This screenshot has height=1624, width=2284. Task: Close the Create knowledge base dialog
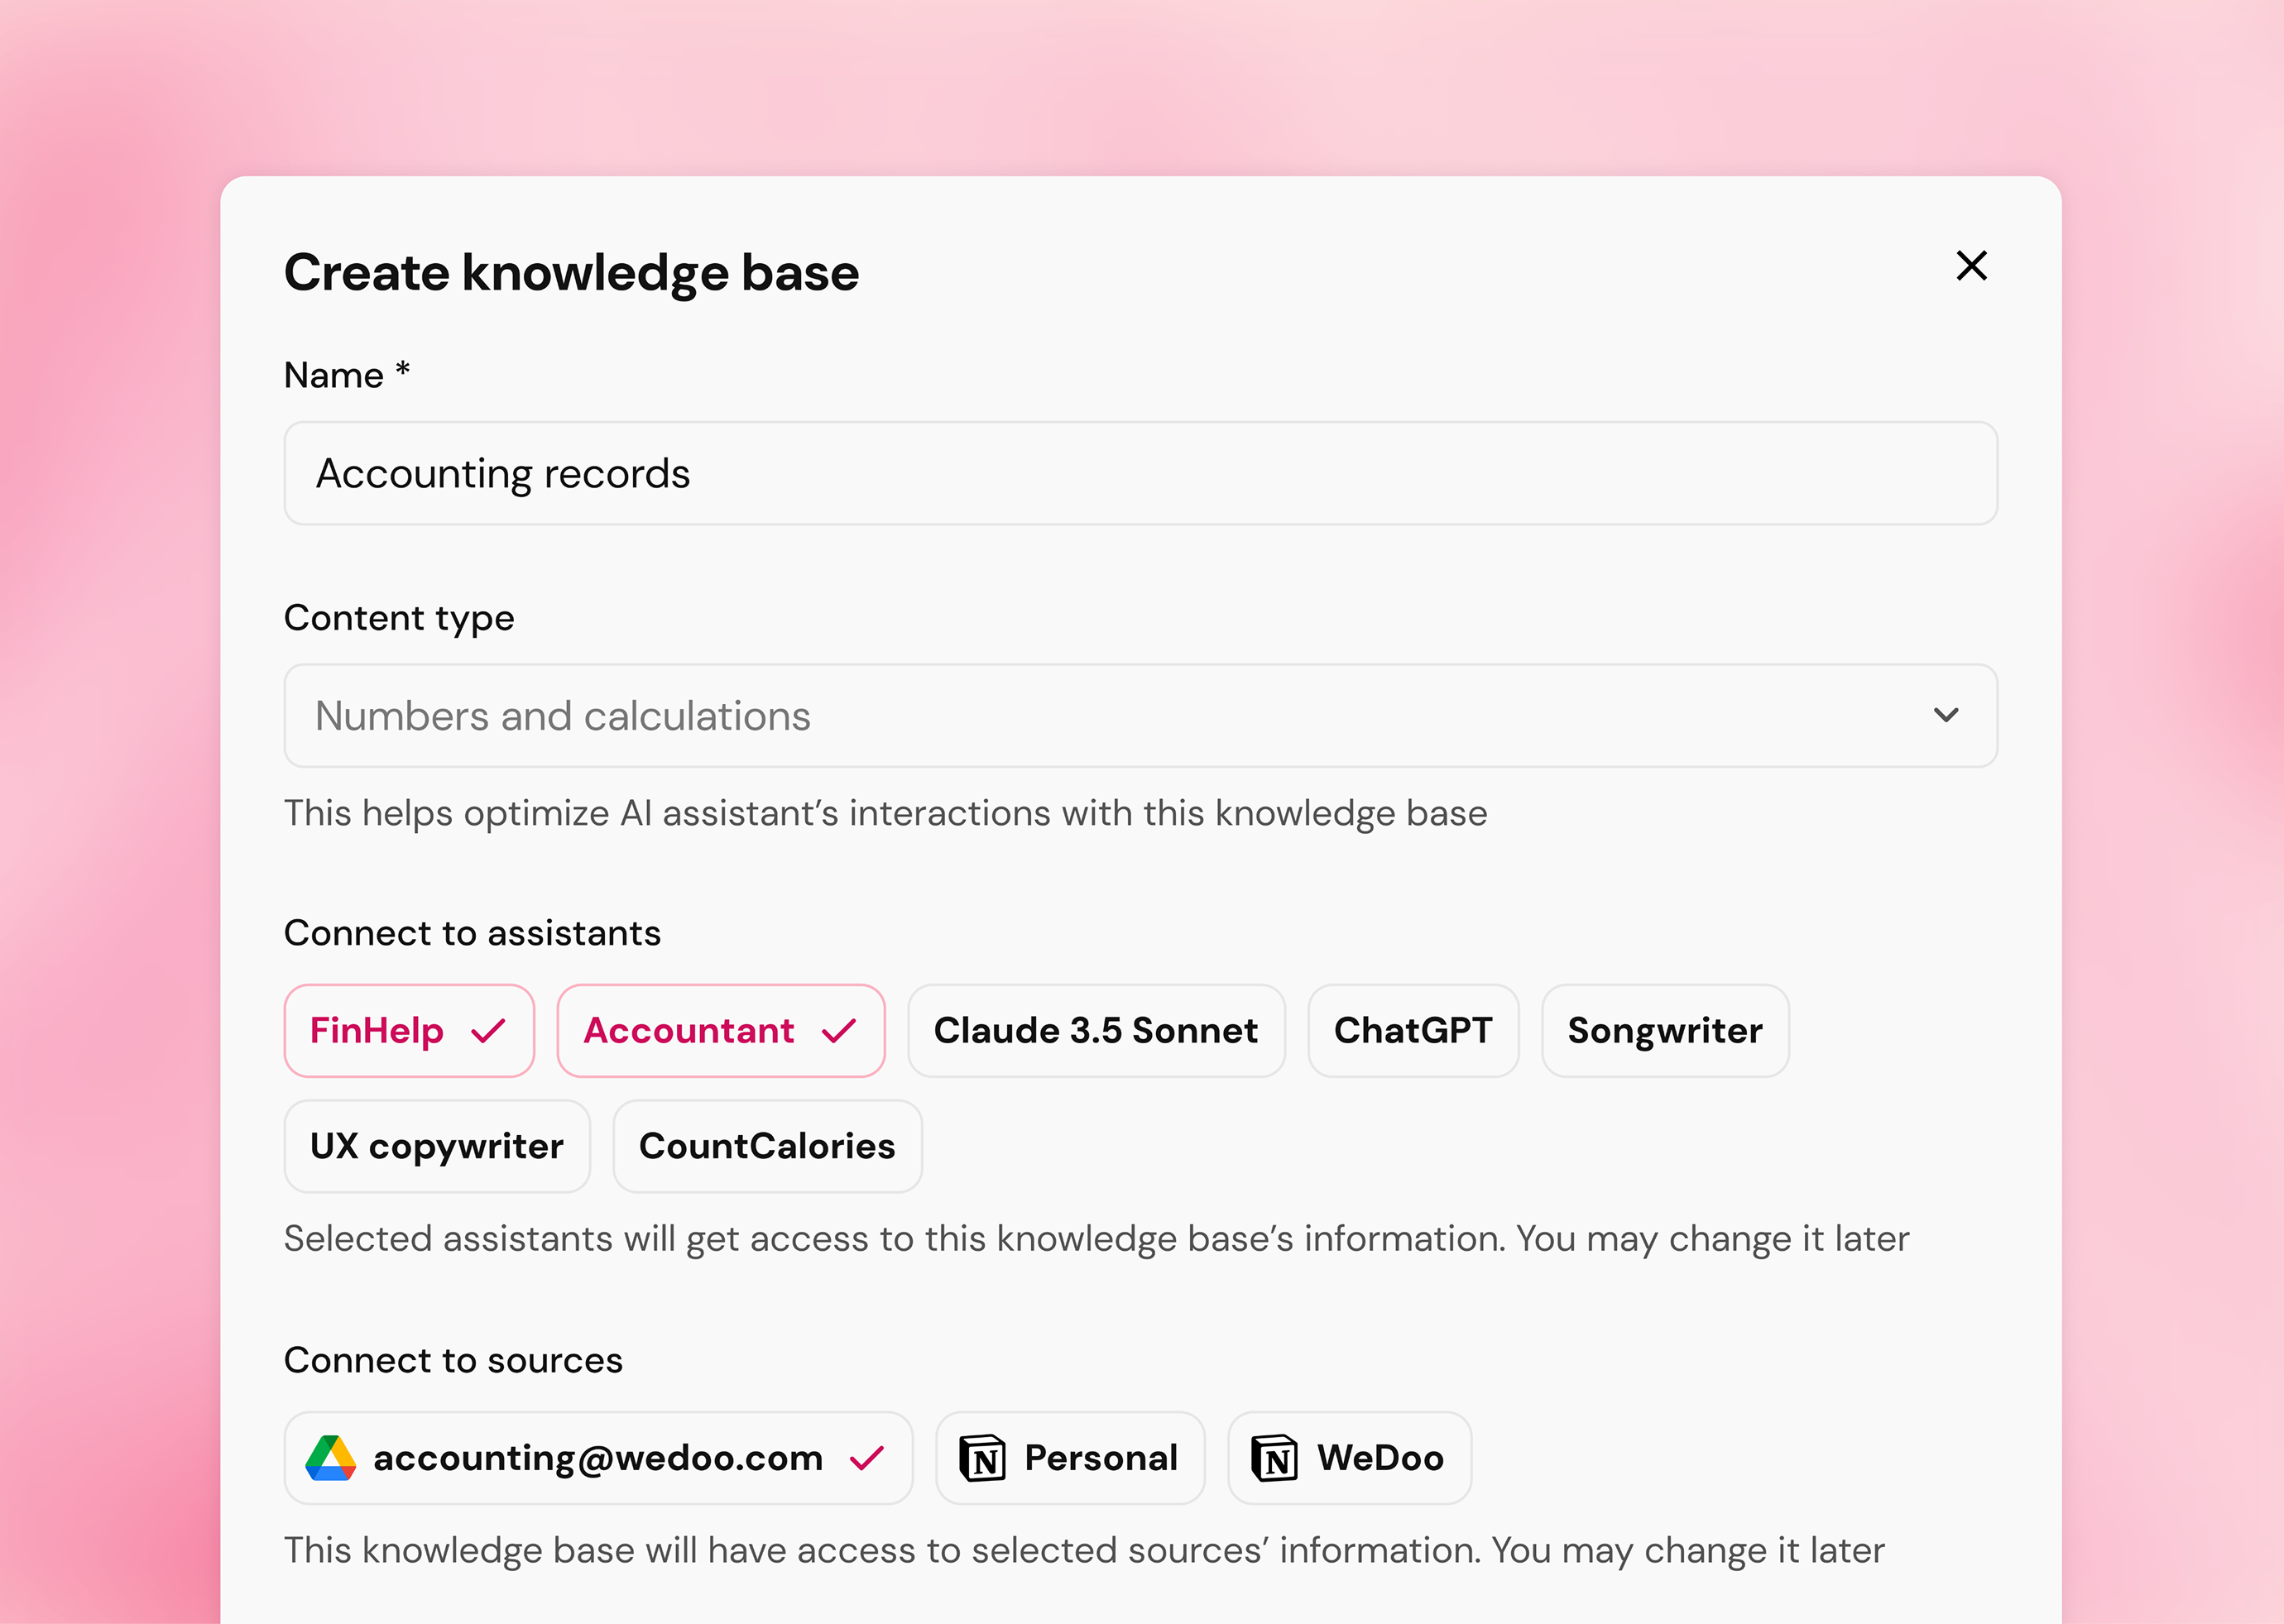click(x=1971, y=266)
